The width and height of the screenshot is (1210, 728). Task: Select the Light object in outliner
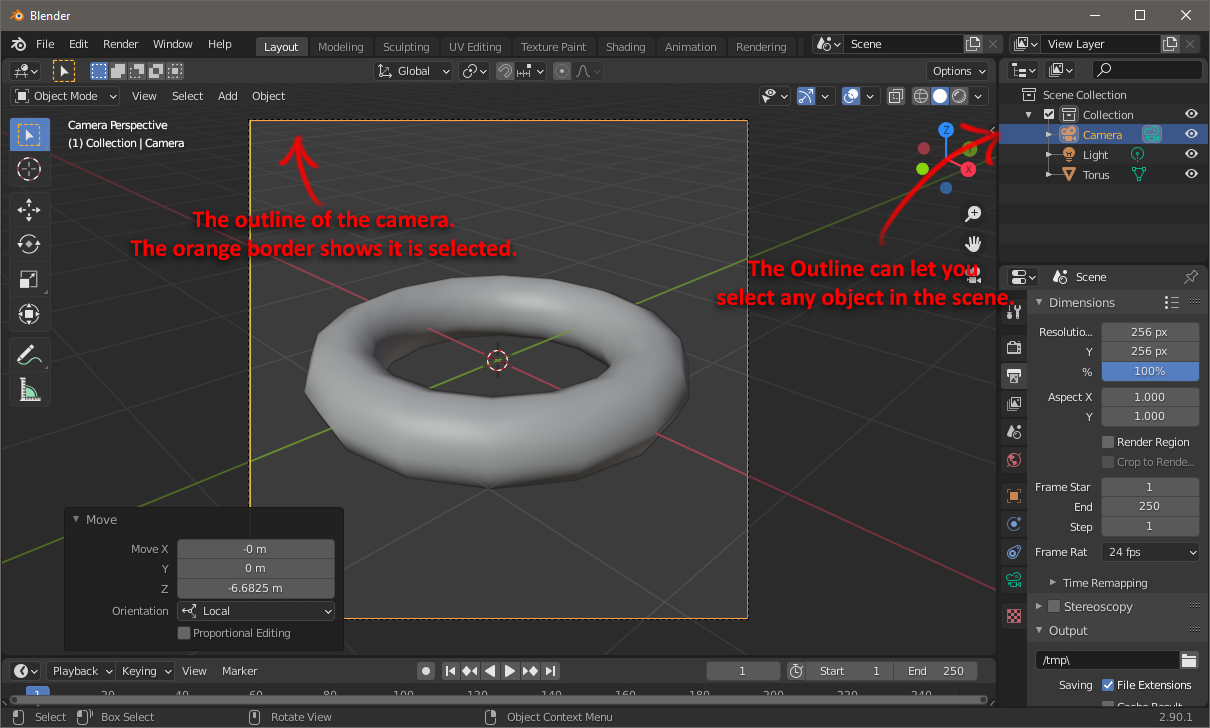click(x=1095, y=155)
